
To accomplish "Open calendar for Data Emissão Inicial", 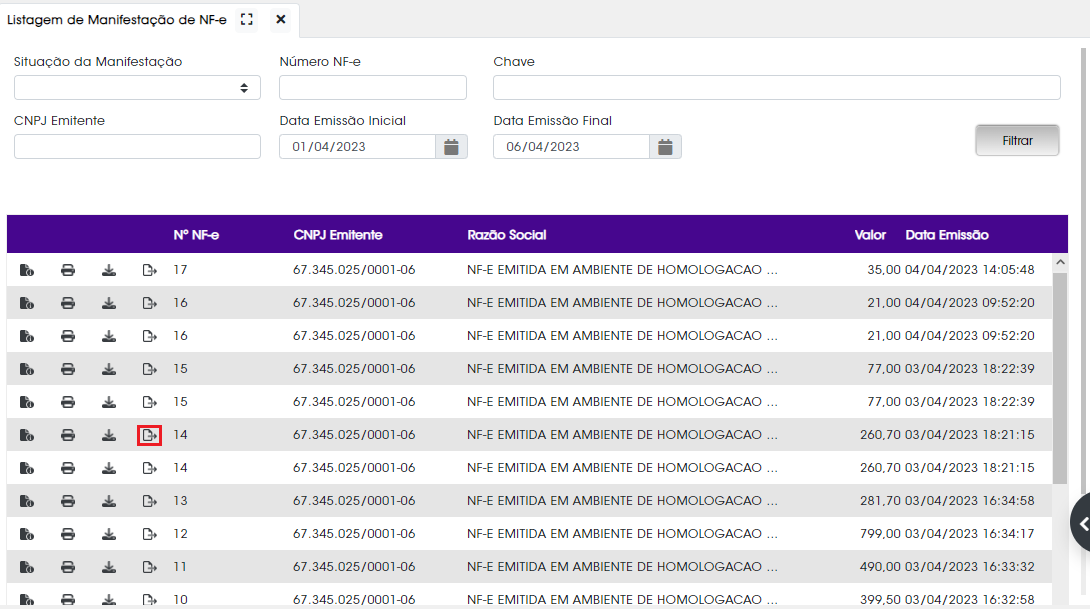I will click(451, 147).
